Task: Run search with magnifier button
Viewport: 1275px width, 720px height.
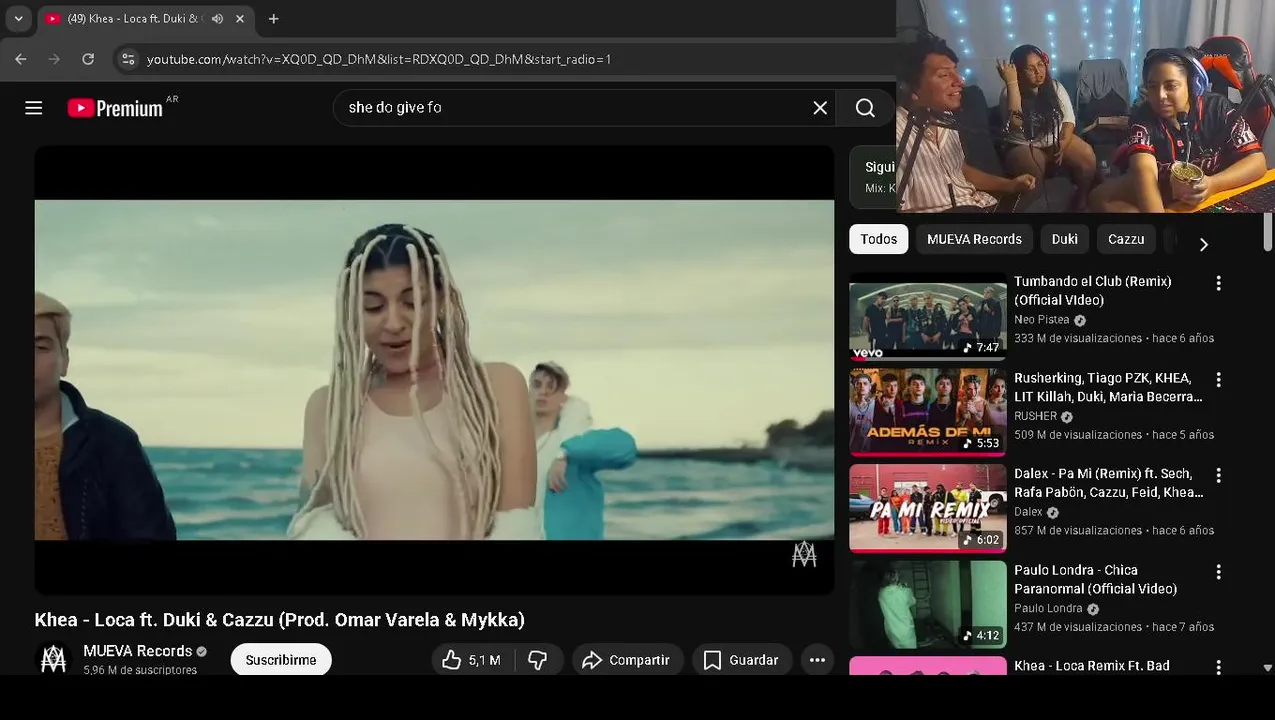Action: (865, 108)
